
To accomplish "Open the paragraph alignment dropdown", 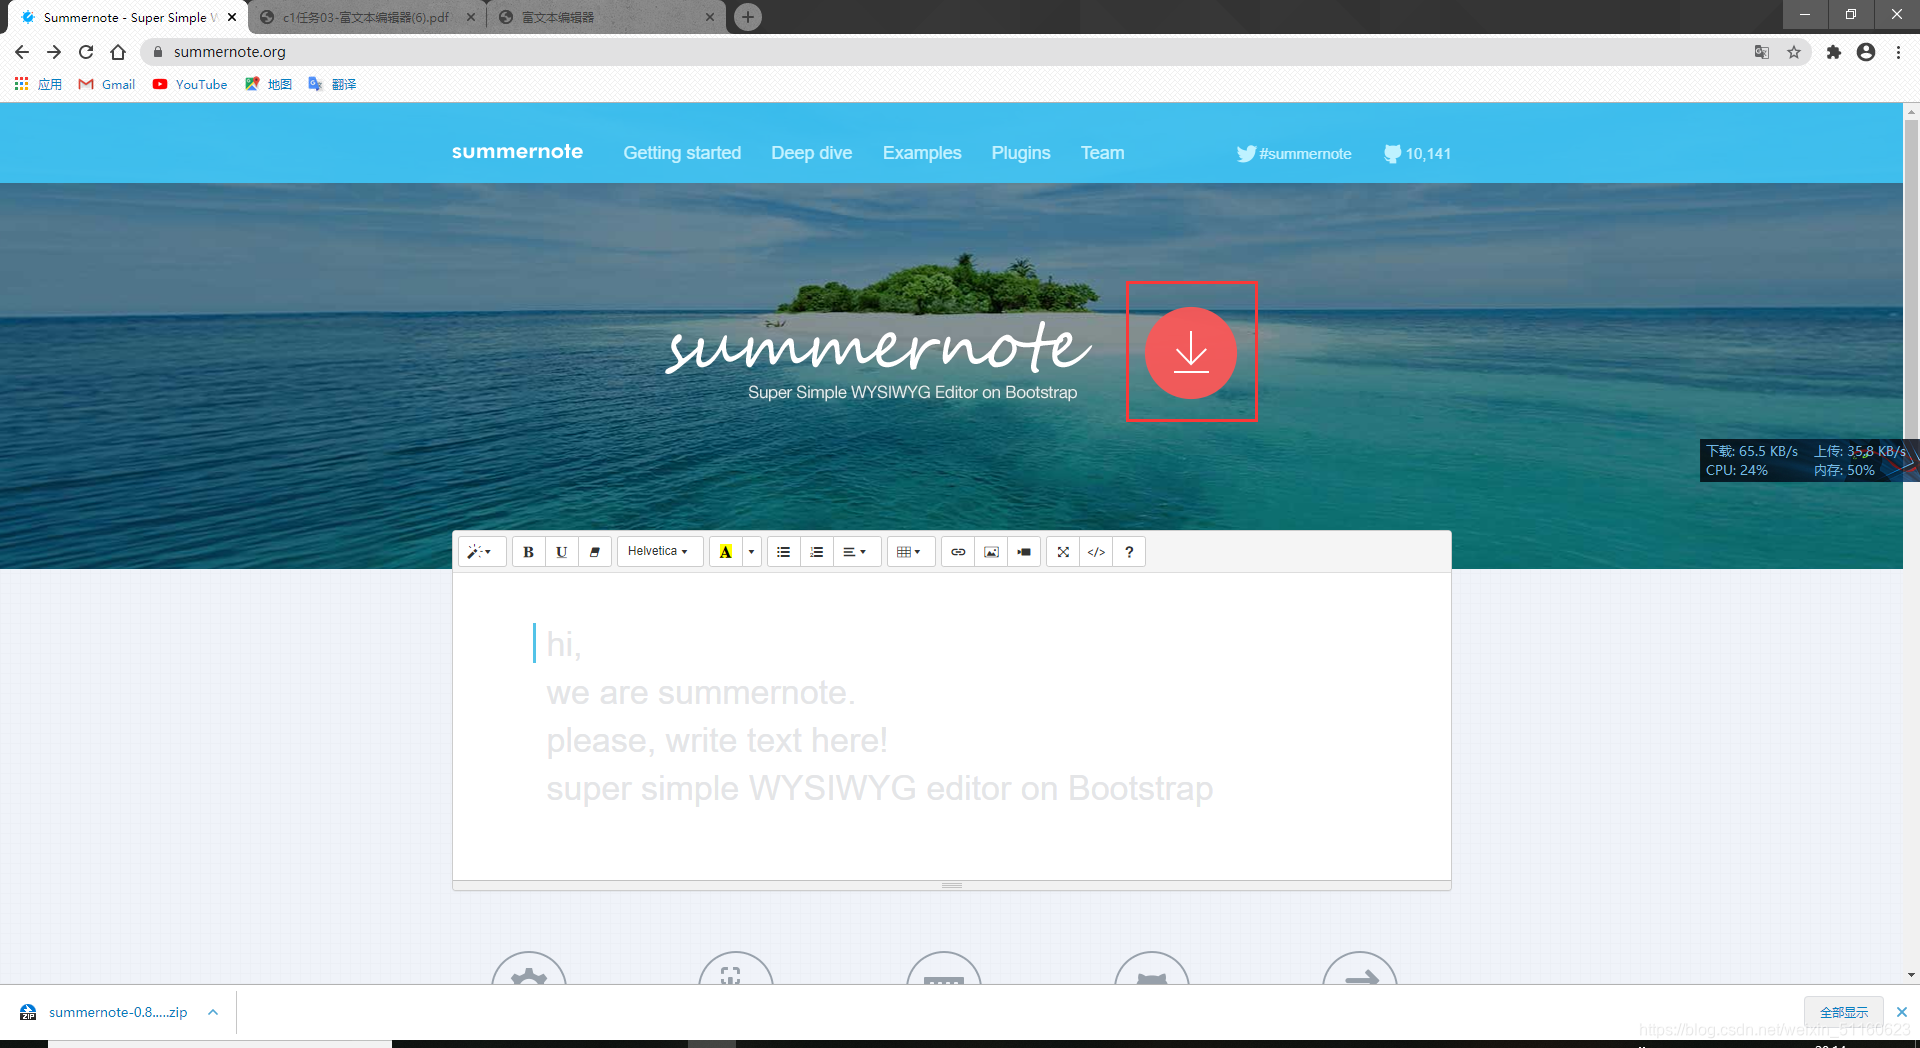I will [856, 552].
